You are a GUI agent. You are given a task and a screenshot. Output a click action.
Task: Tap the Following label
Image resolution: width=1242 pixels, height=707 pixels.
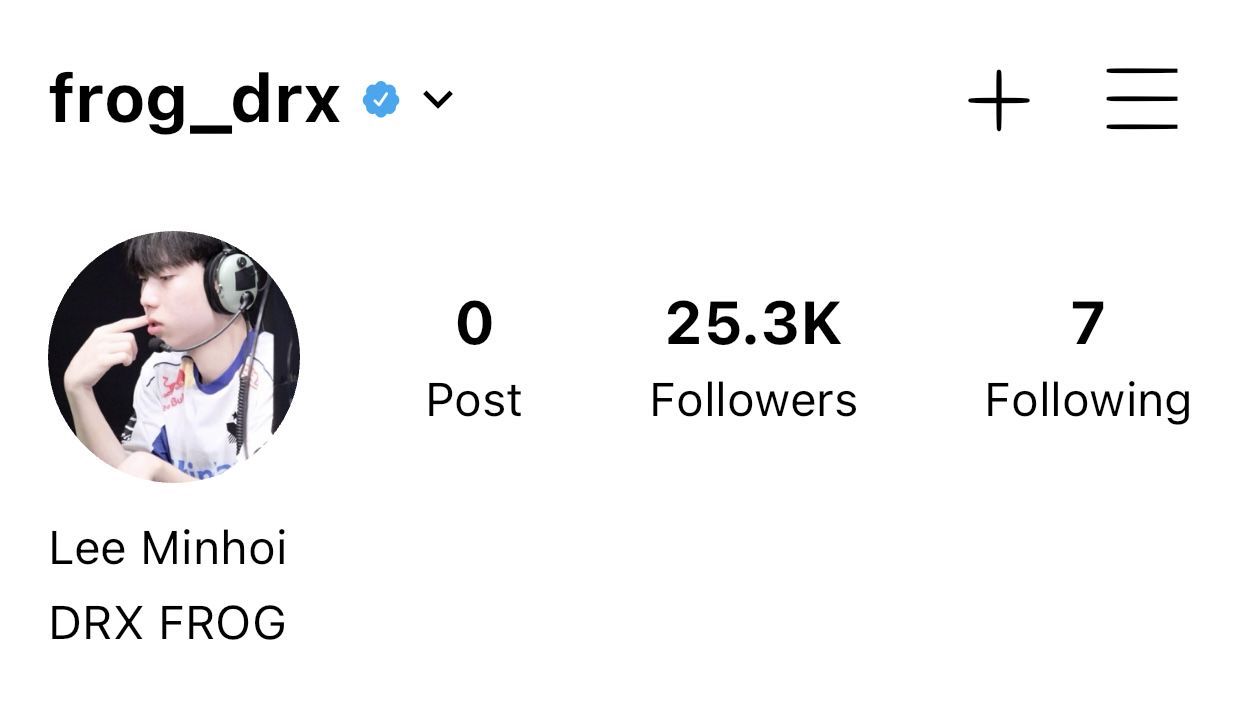[x=1088, y=402]
